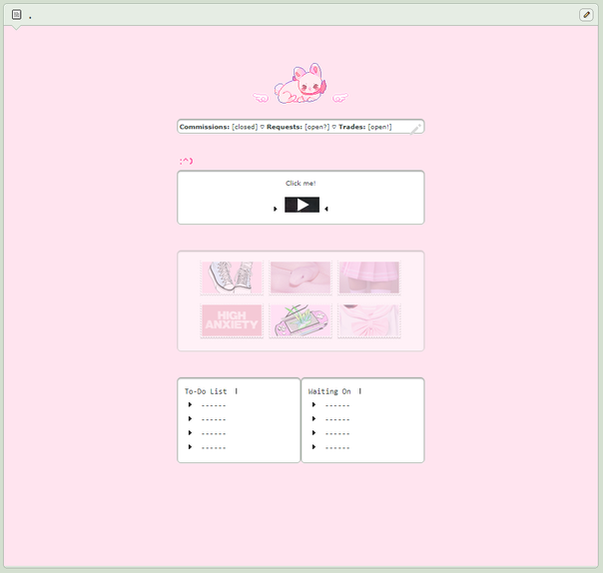Click the Requests: [open?] text
This screenshot has width=603, height=573.
tap(298, 127)
